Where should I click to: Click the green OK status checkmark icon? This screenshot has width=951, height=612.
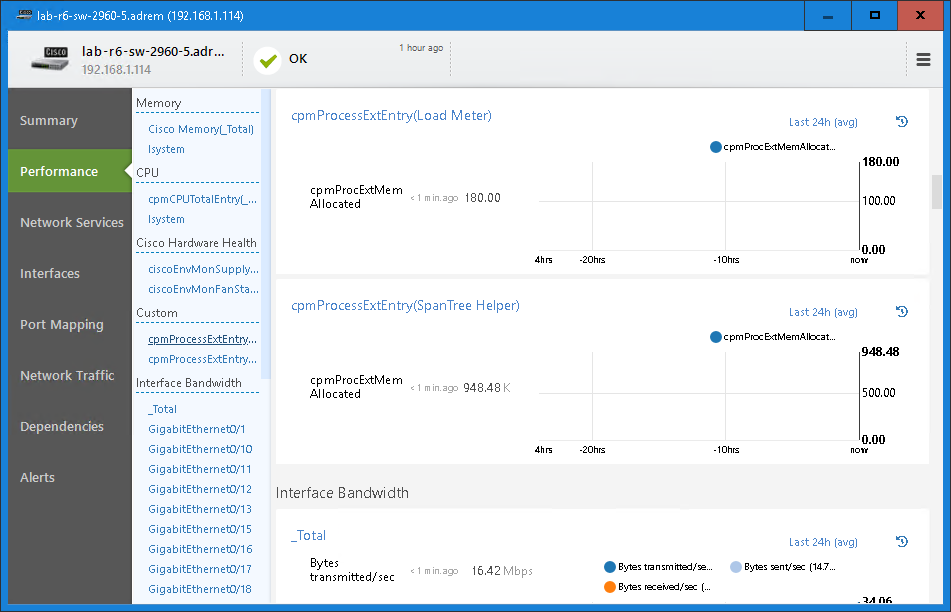[267, 60]
